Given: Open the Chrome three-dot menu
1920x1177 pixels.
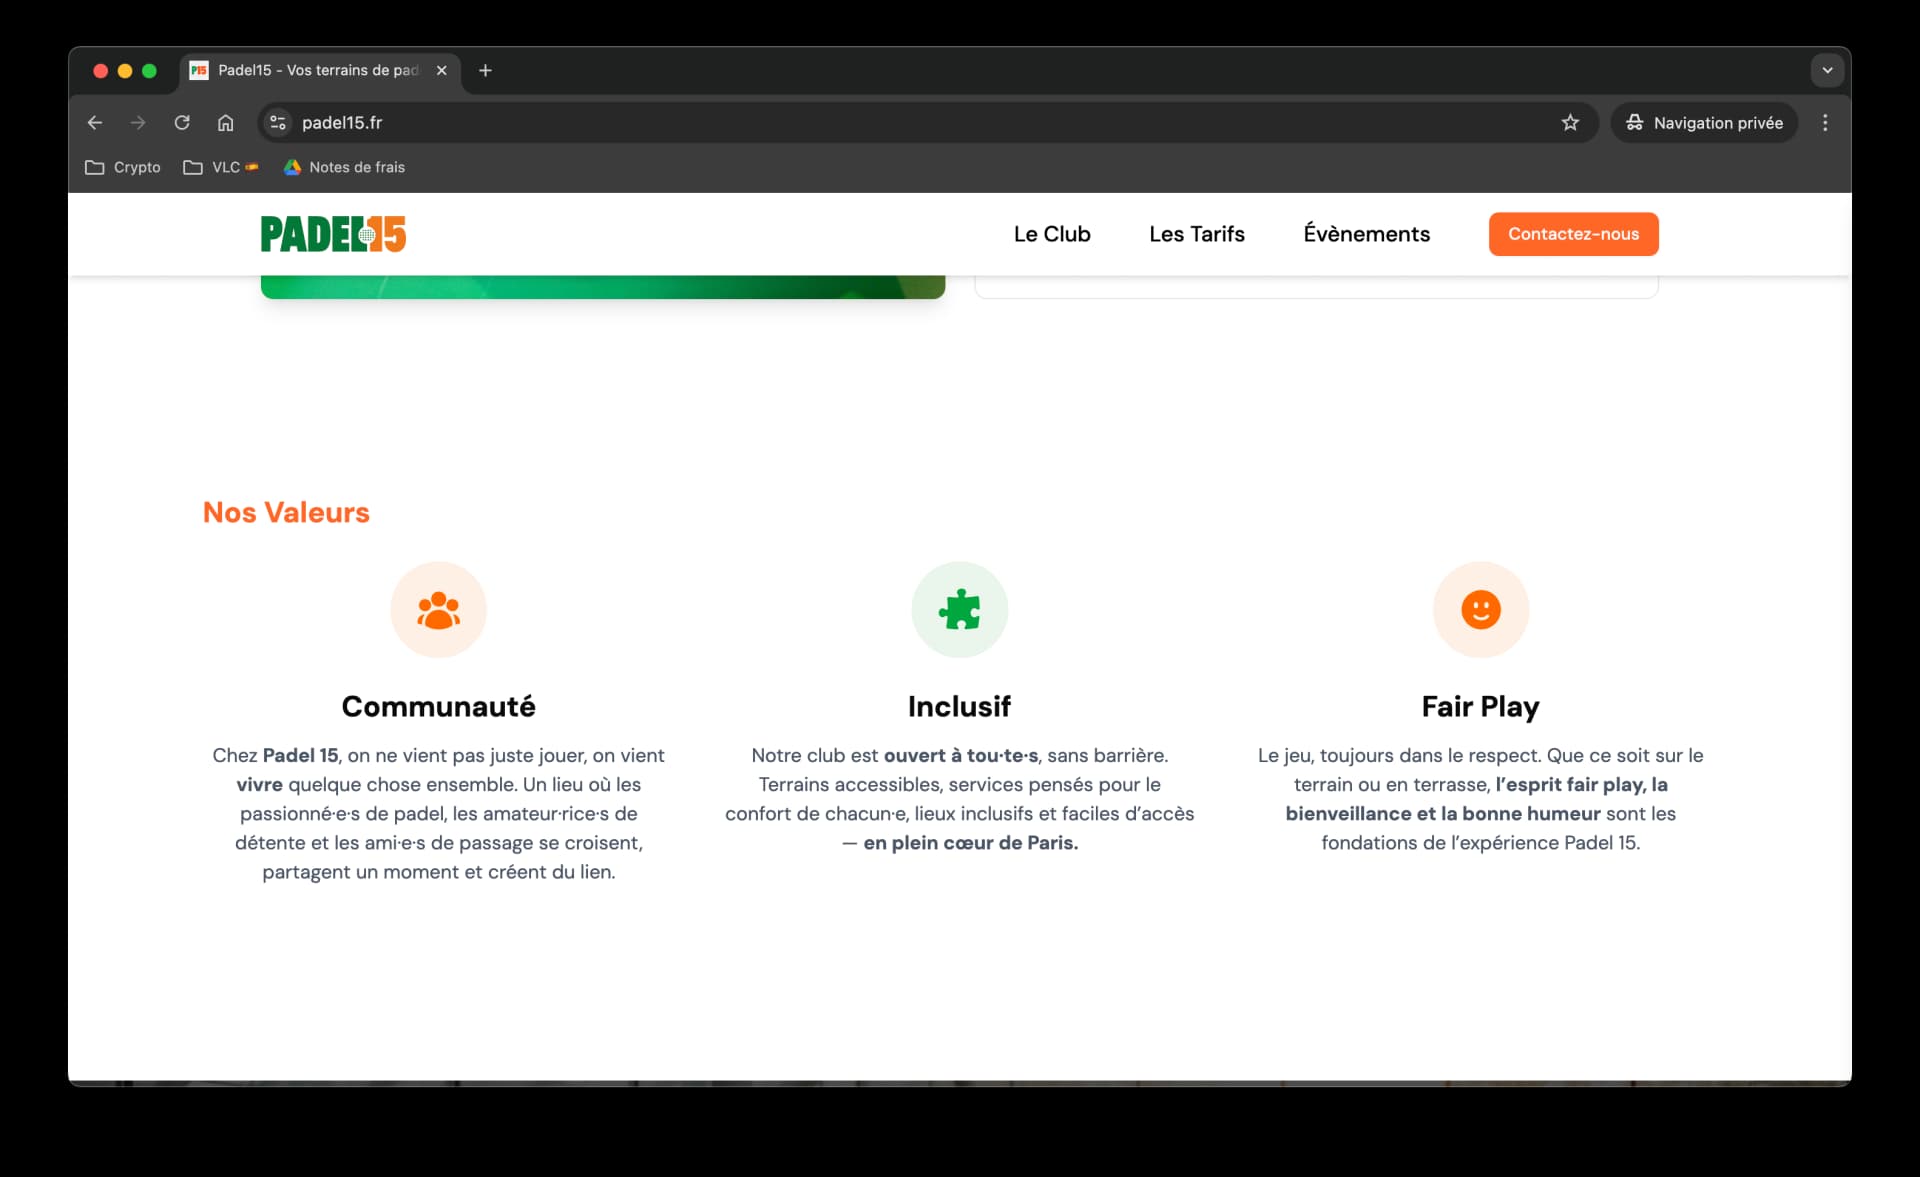Looking at the screenshot, I should point(1825,123).
